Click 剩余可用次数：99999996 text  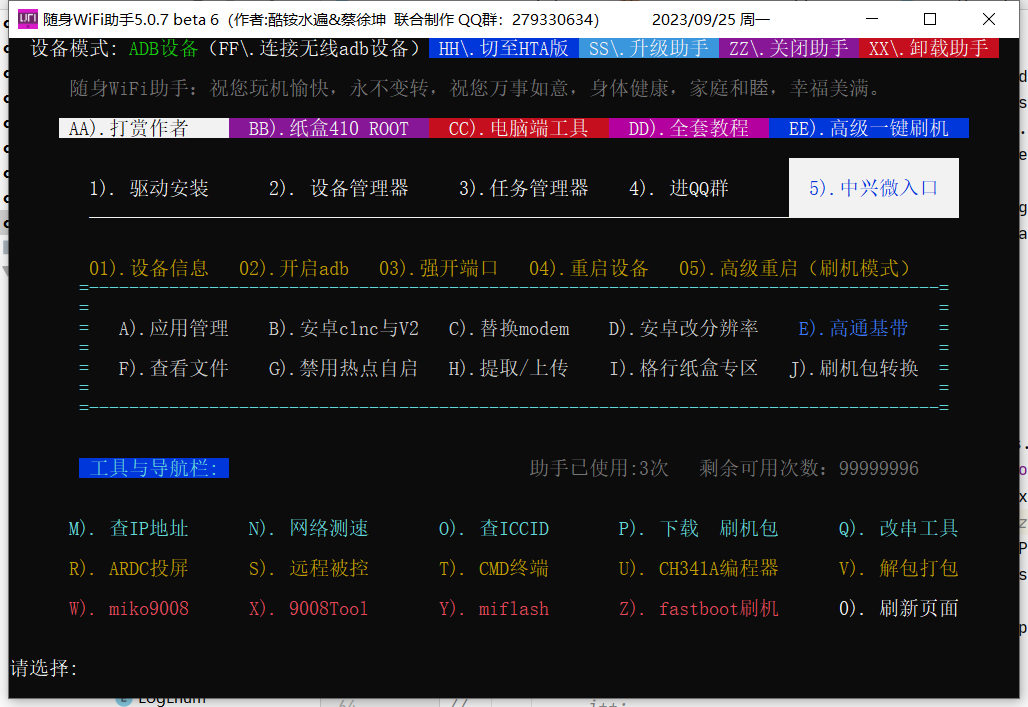pyautogui.click(x=808, y=468)
